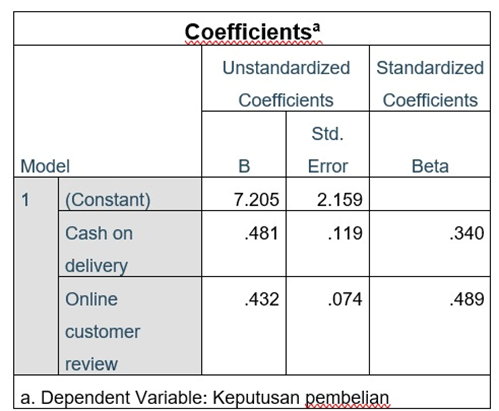499x411 pixels.
Task: Click the Beta value .340
Action: (467, 233)
